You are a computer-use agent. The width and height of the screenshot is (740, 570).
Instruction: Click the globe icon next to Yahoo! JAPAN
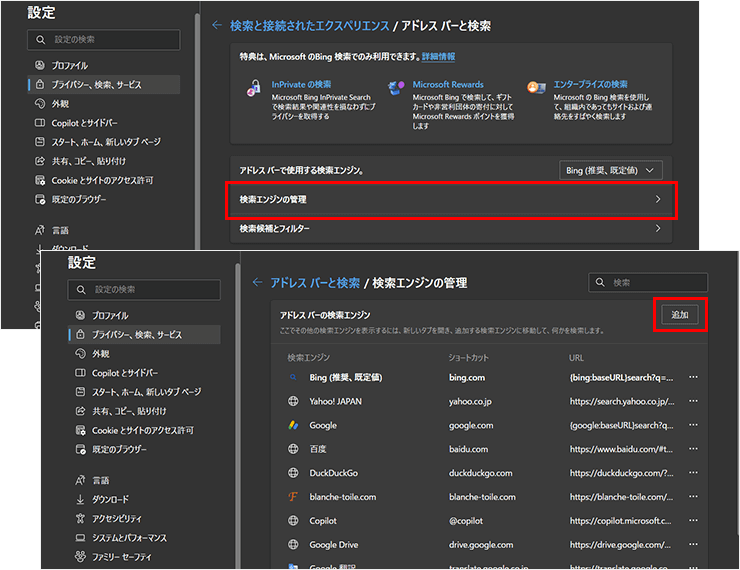293,401
